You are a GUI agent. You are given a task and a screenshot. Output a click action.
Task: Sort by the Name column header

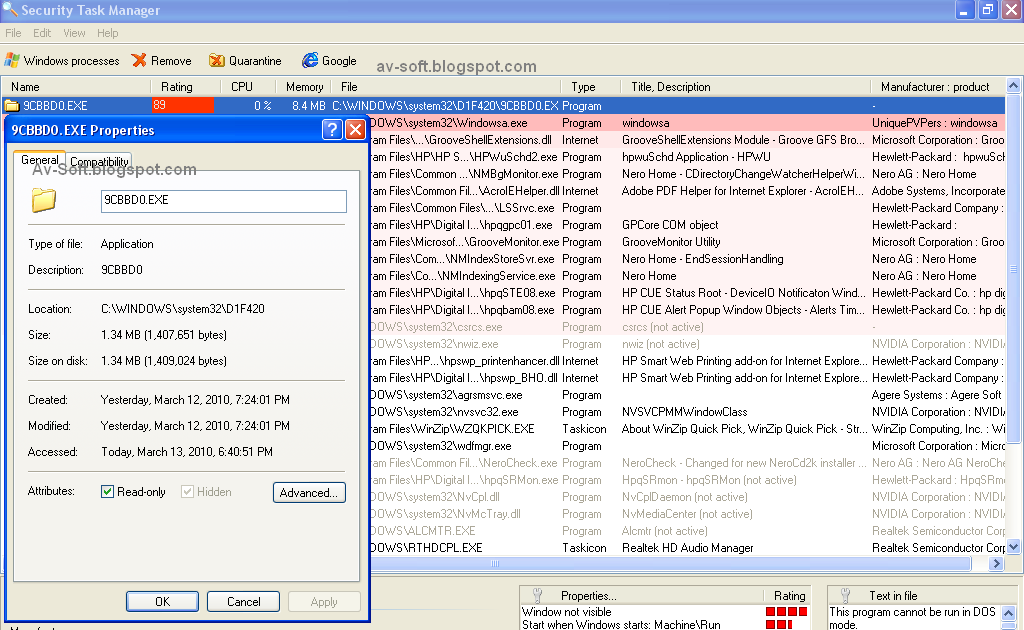76,87
